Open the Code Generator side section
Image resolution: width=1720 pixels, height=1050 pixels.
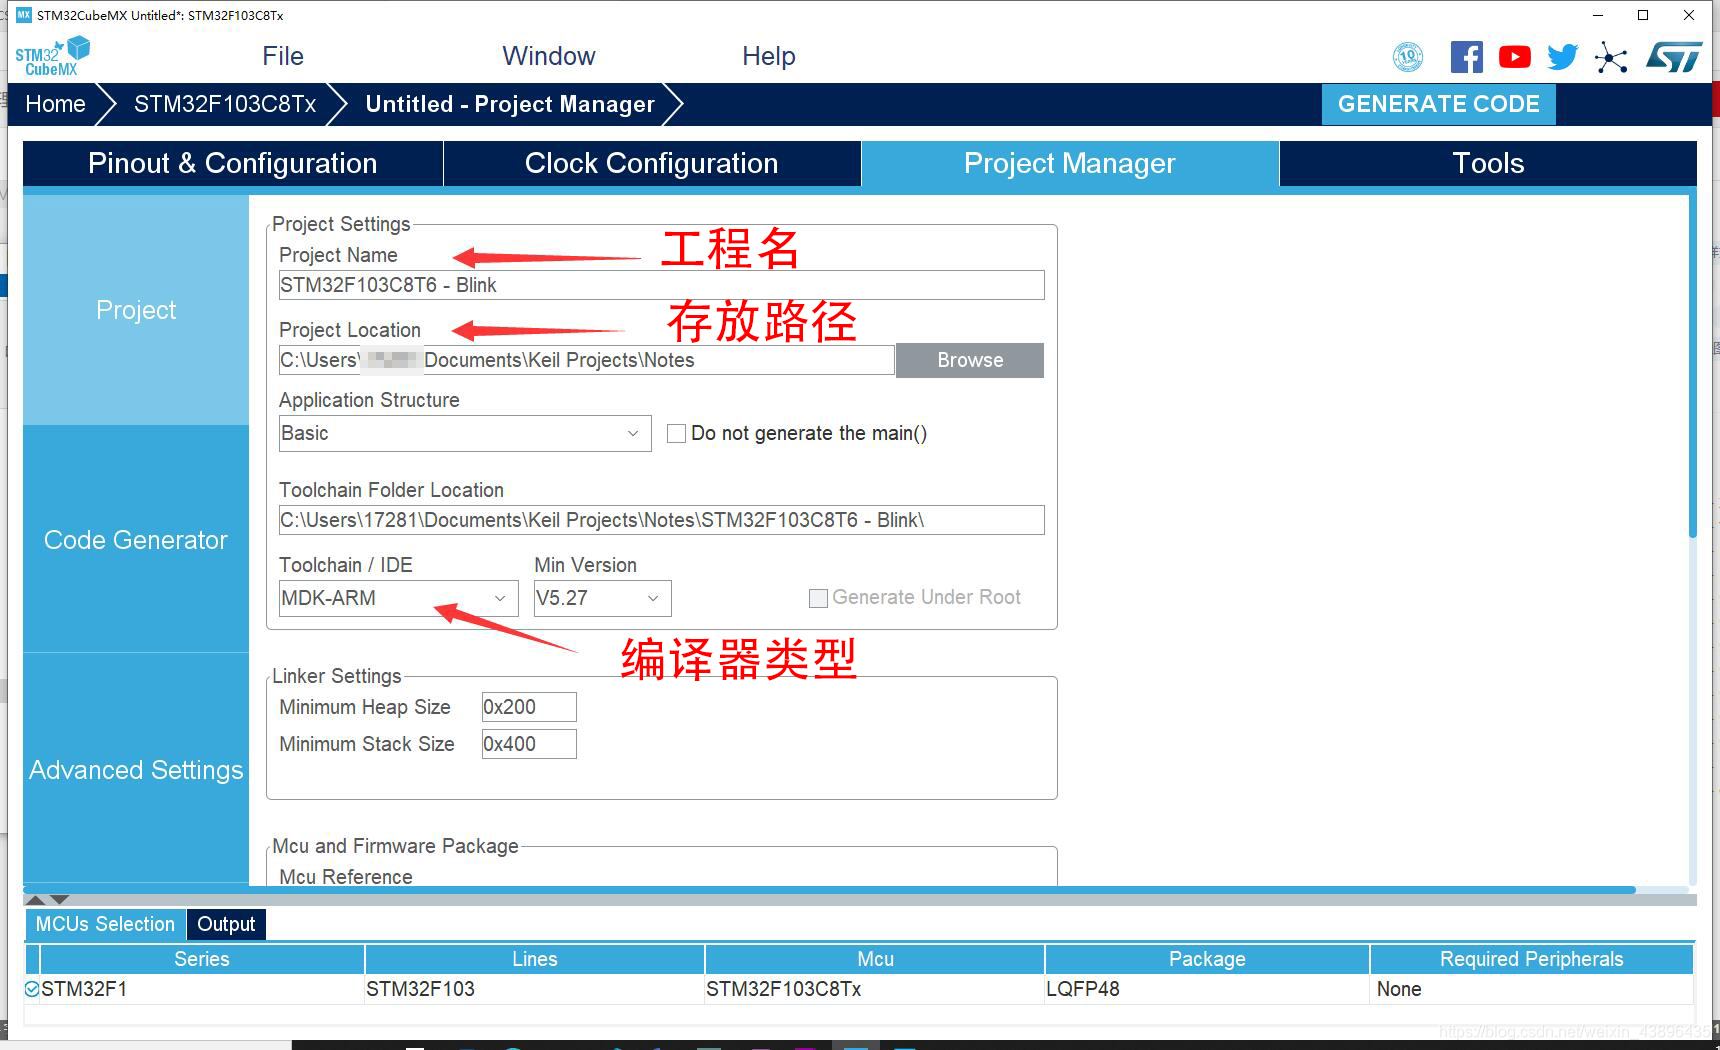click(x=136, y=540)
